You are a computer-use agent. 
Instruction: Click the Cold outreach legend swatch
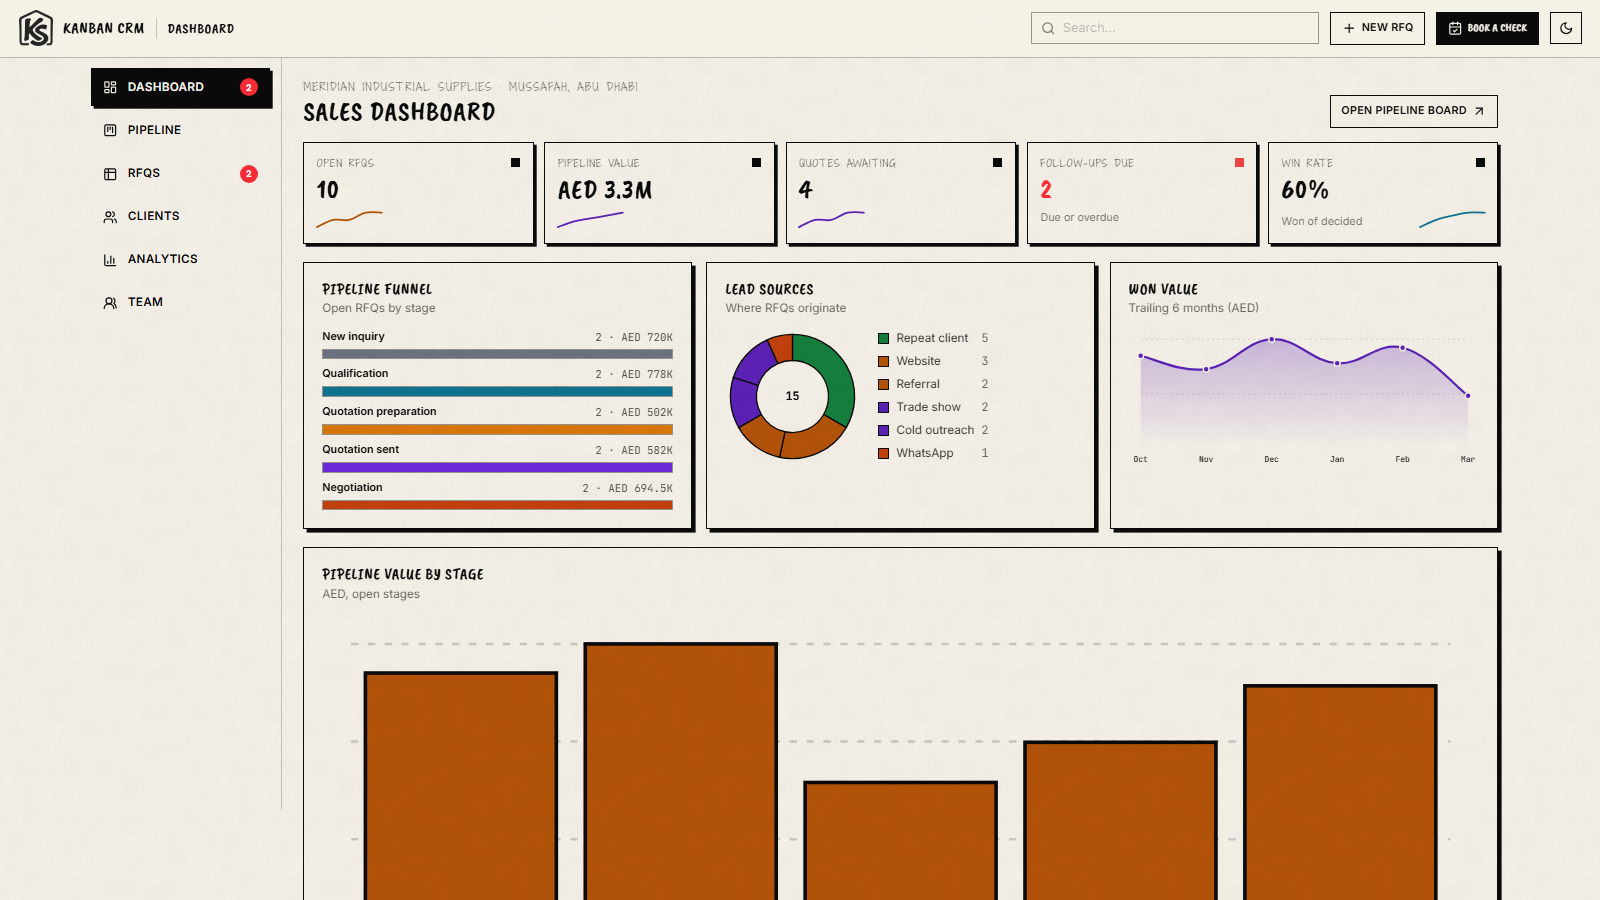[884, 430]
